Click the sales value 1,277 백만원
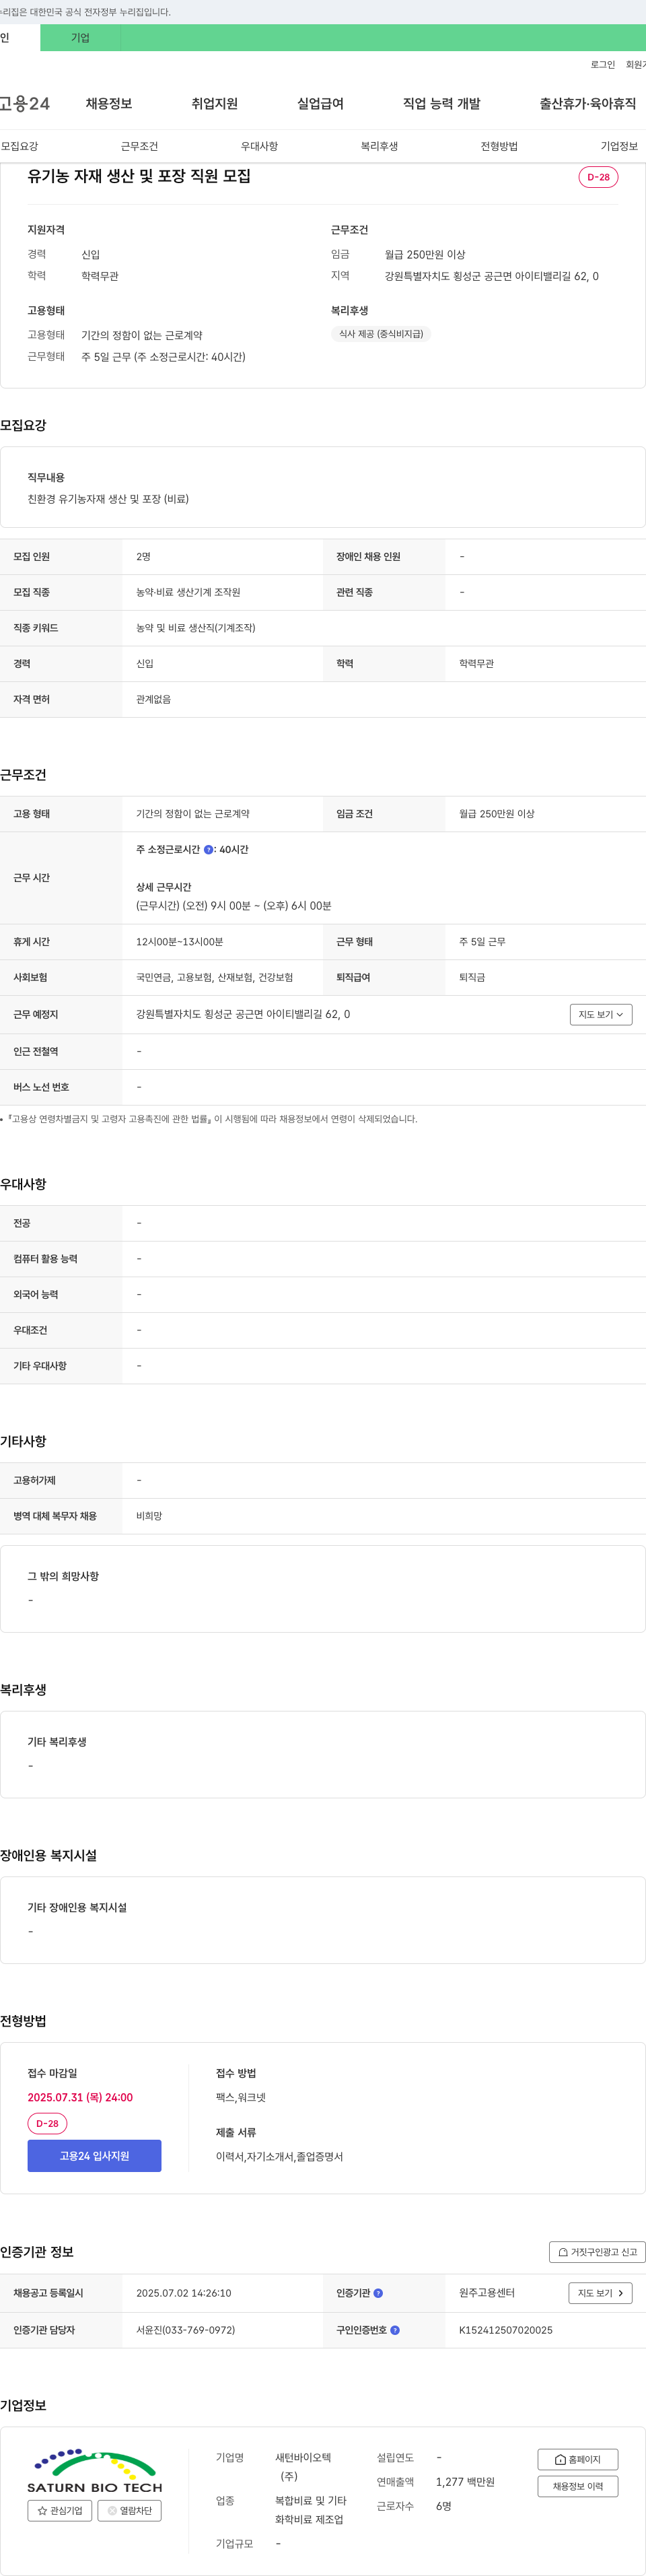Screen dimensions: 646x2576 pyautogui.click(x=465, y=2482)
